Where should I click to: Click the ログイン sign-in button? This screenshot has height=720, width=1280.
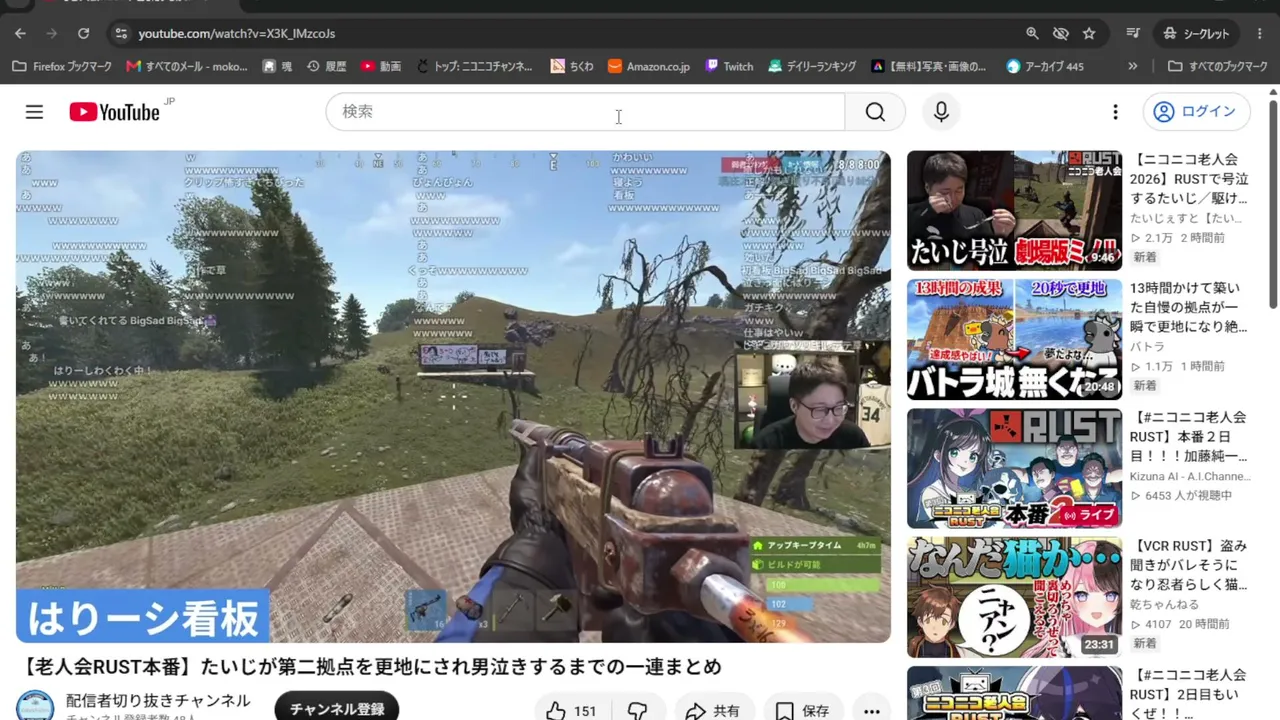[x=1197, y=112]
